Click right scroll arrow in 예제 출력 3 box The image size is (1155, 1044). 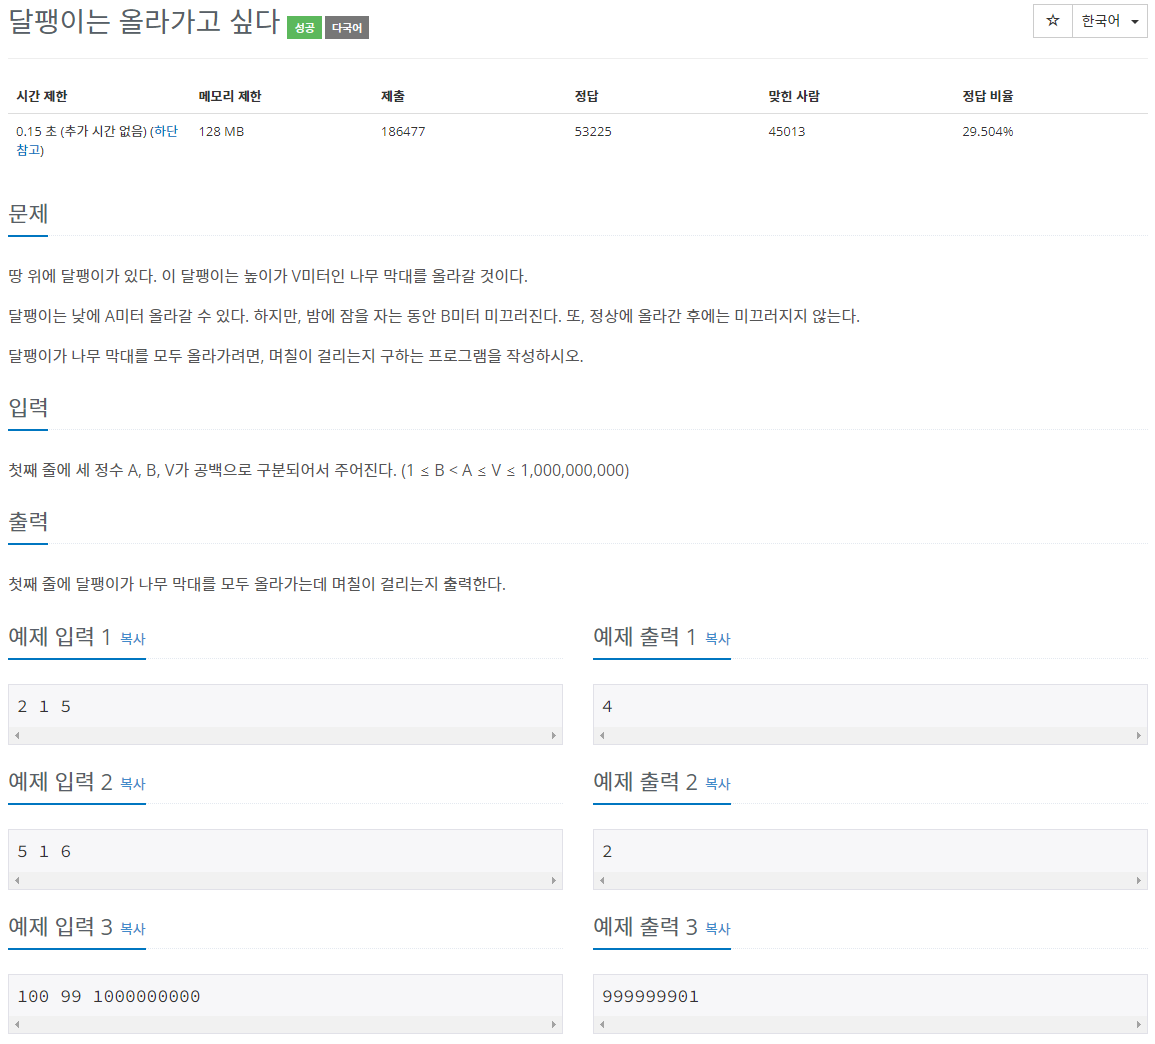(1139, 1024)
